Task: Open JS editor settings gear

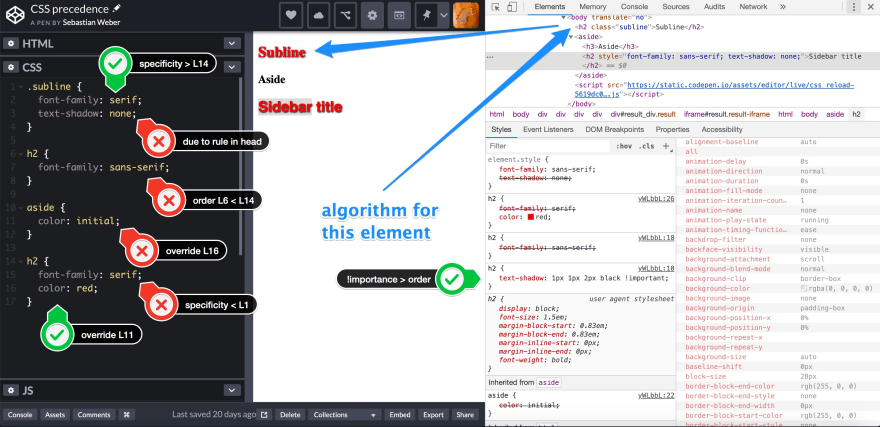Action: click(11, 391)
